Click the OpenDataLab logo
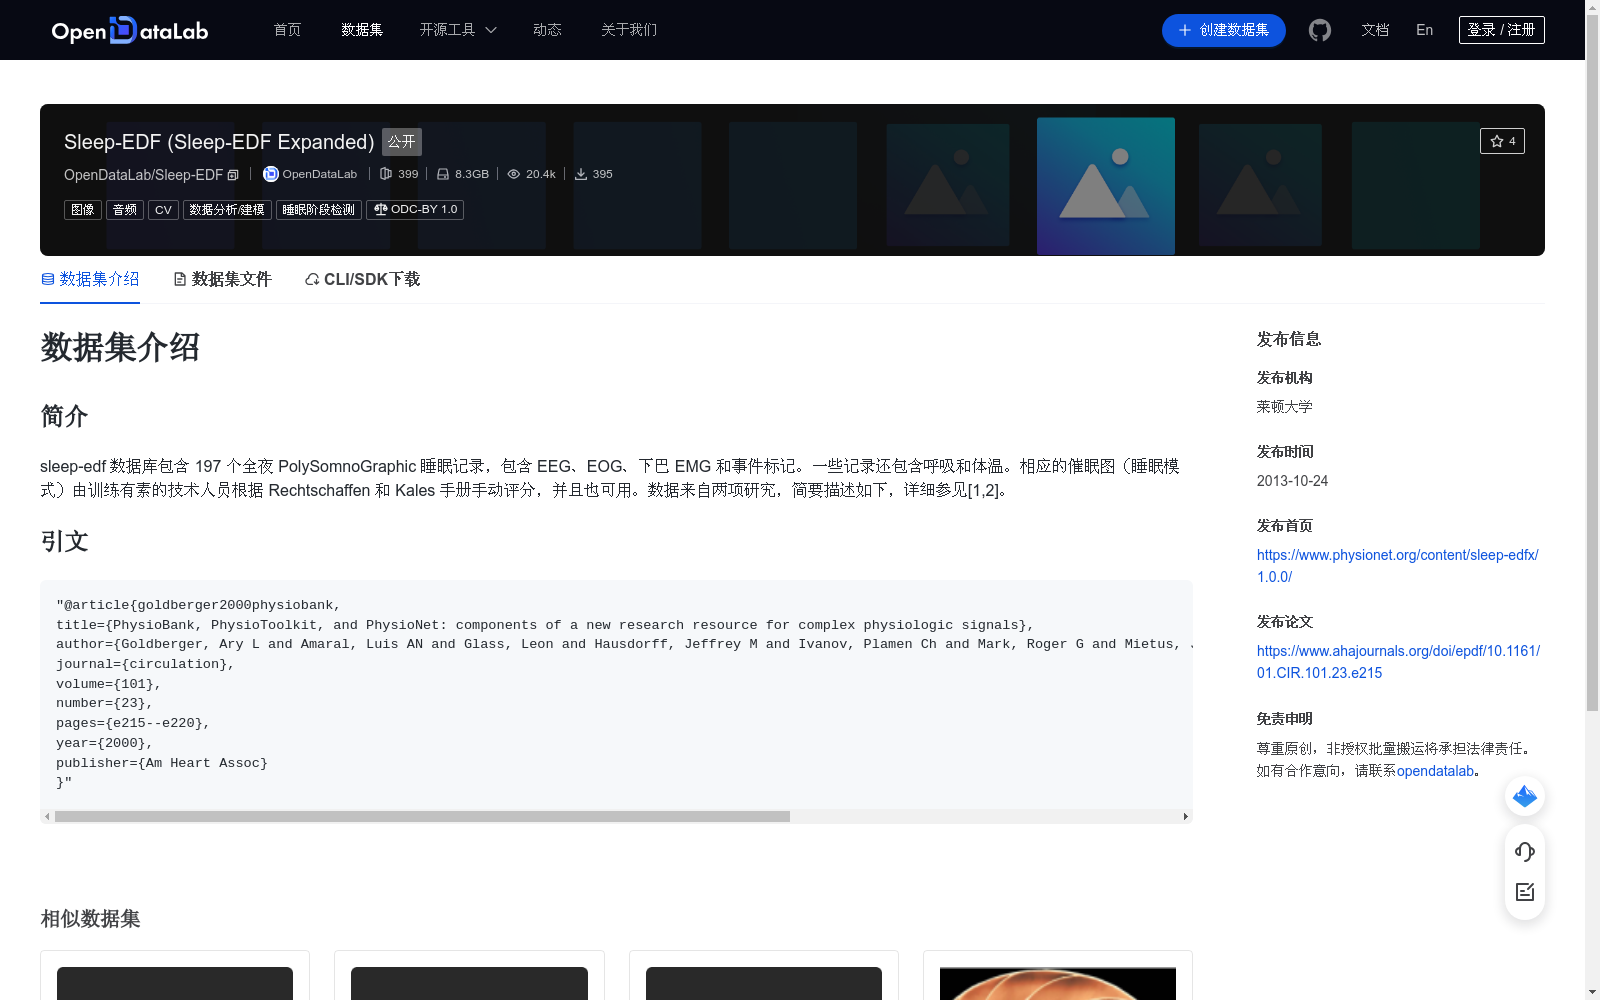 point(130,30)
